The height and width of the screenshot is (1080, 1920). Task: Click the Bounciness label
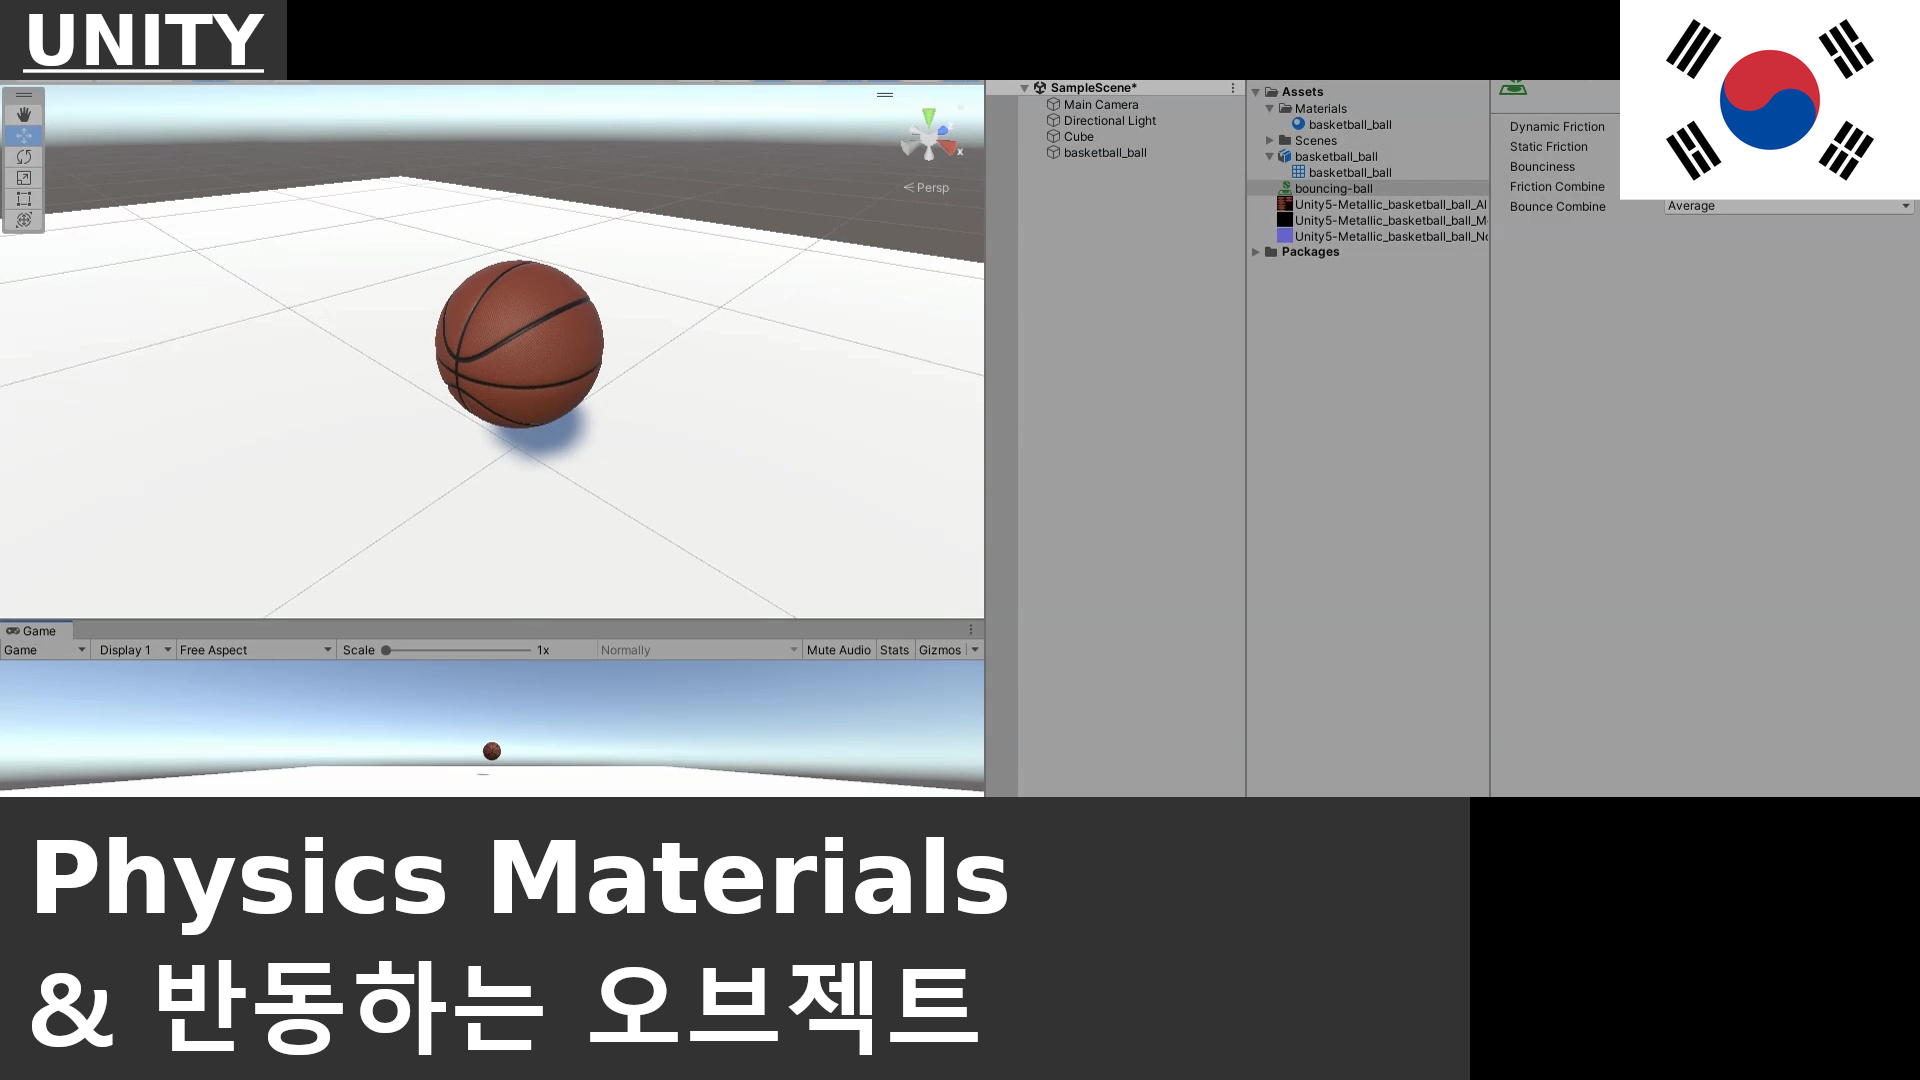pyautogui.click(x=1542, y=167)
